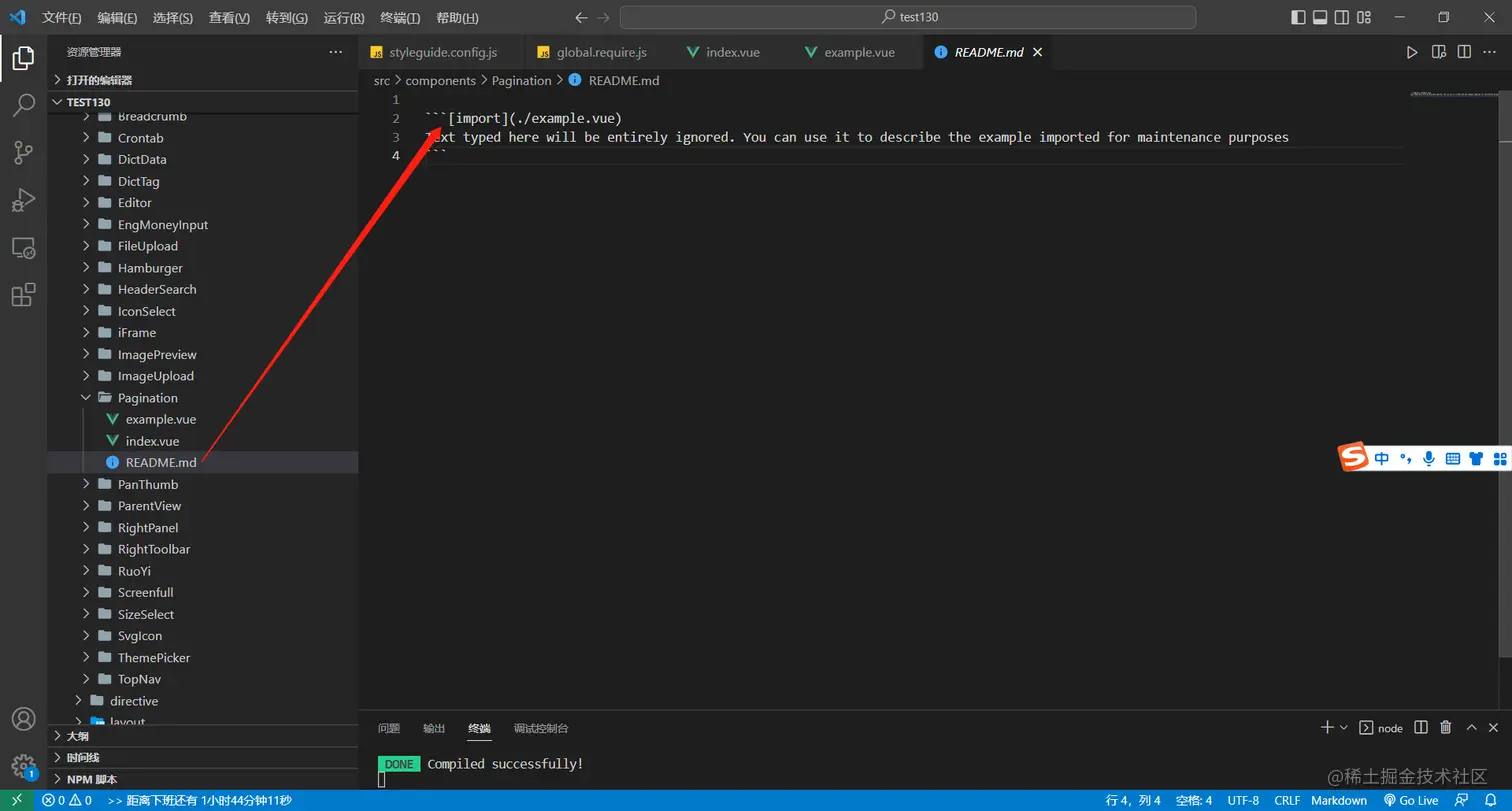Viewport: 1512px width, 811px height.
Task: Open the Source Control view
Action: [23, 152]
